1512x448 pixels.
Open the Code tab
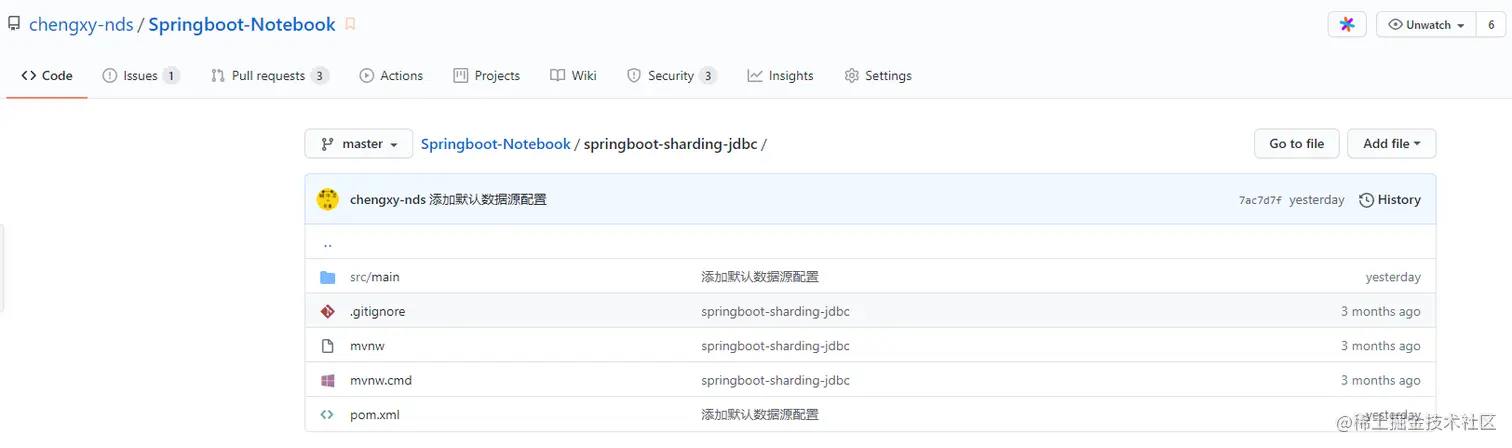[x=47, y=76]
